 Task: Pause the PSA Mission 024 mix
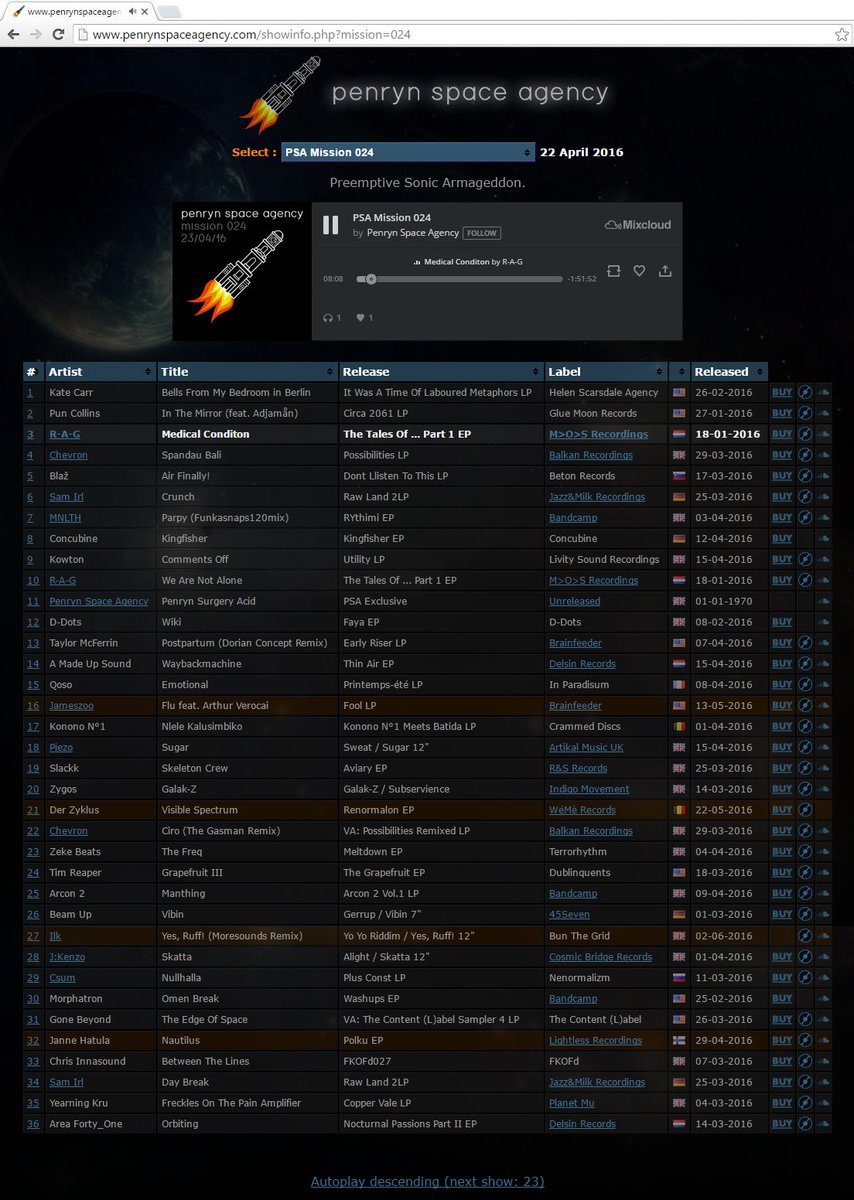(330, 225)
